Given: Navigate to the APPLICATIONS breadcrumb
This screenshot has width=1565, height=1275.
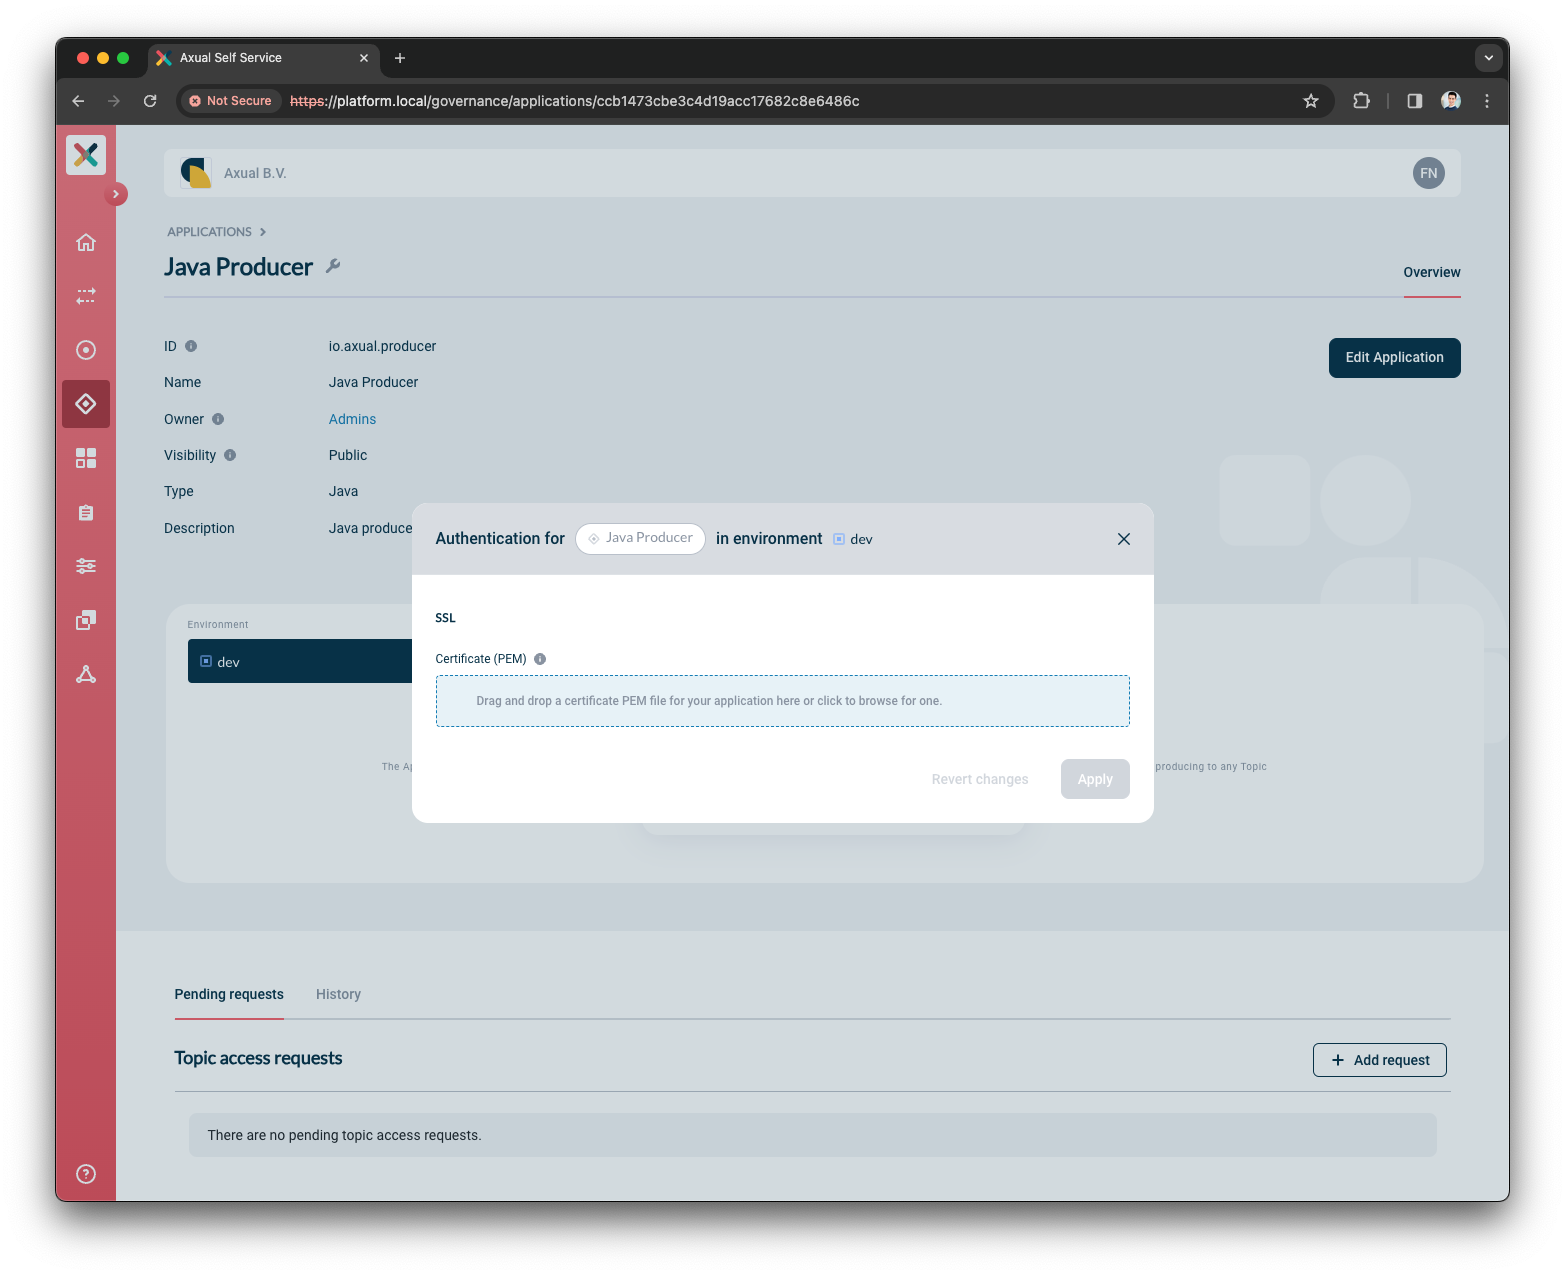Looking at the screenshot, I should (x=210, y=232).
